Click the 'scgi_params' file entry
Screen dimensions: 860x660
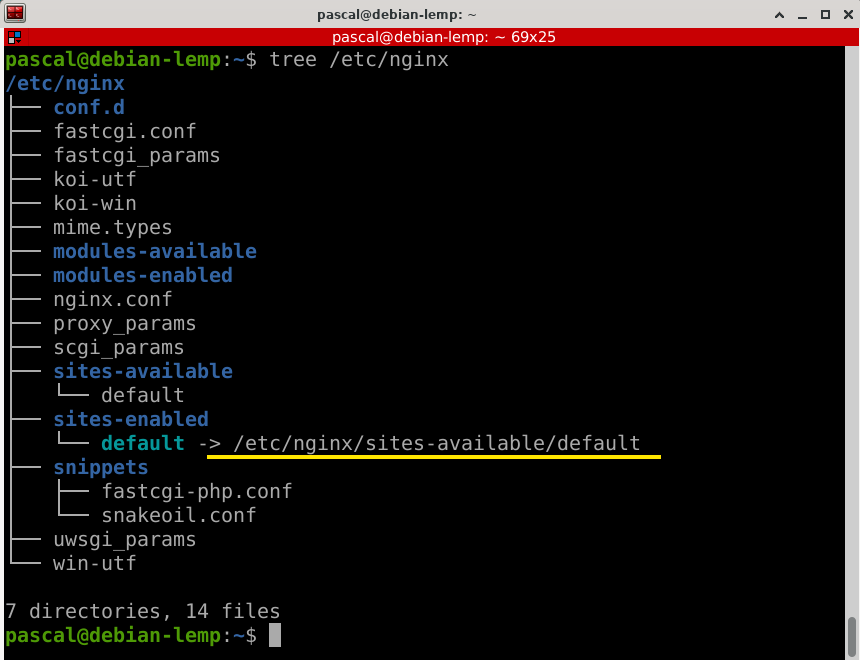[x=118, y=347]
